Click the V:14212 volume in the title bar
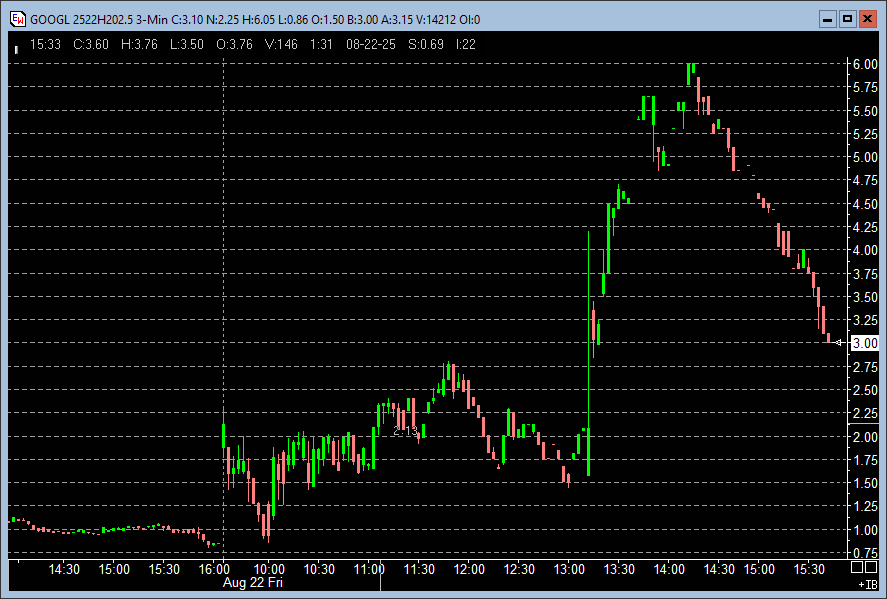The width and height of the screenshot is (887, 599). pos(436,20)
